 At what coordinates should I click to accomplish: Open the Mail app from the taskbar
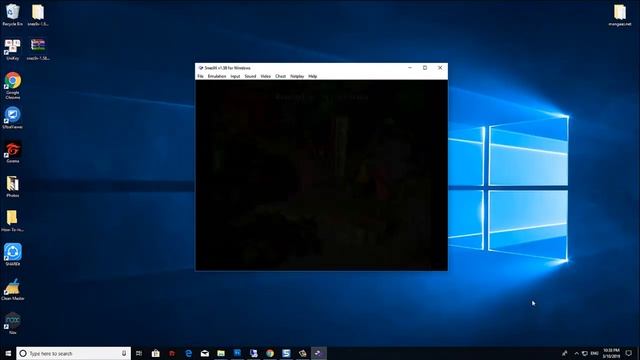coord(204,353)
